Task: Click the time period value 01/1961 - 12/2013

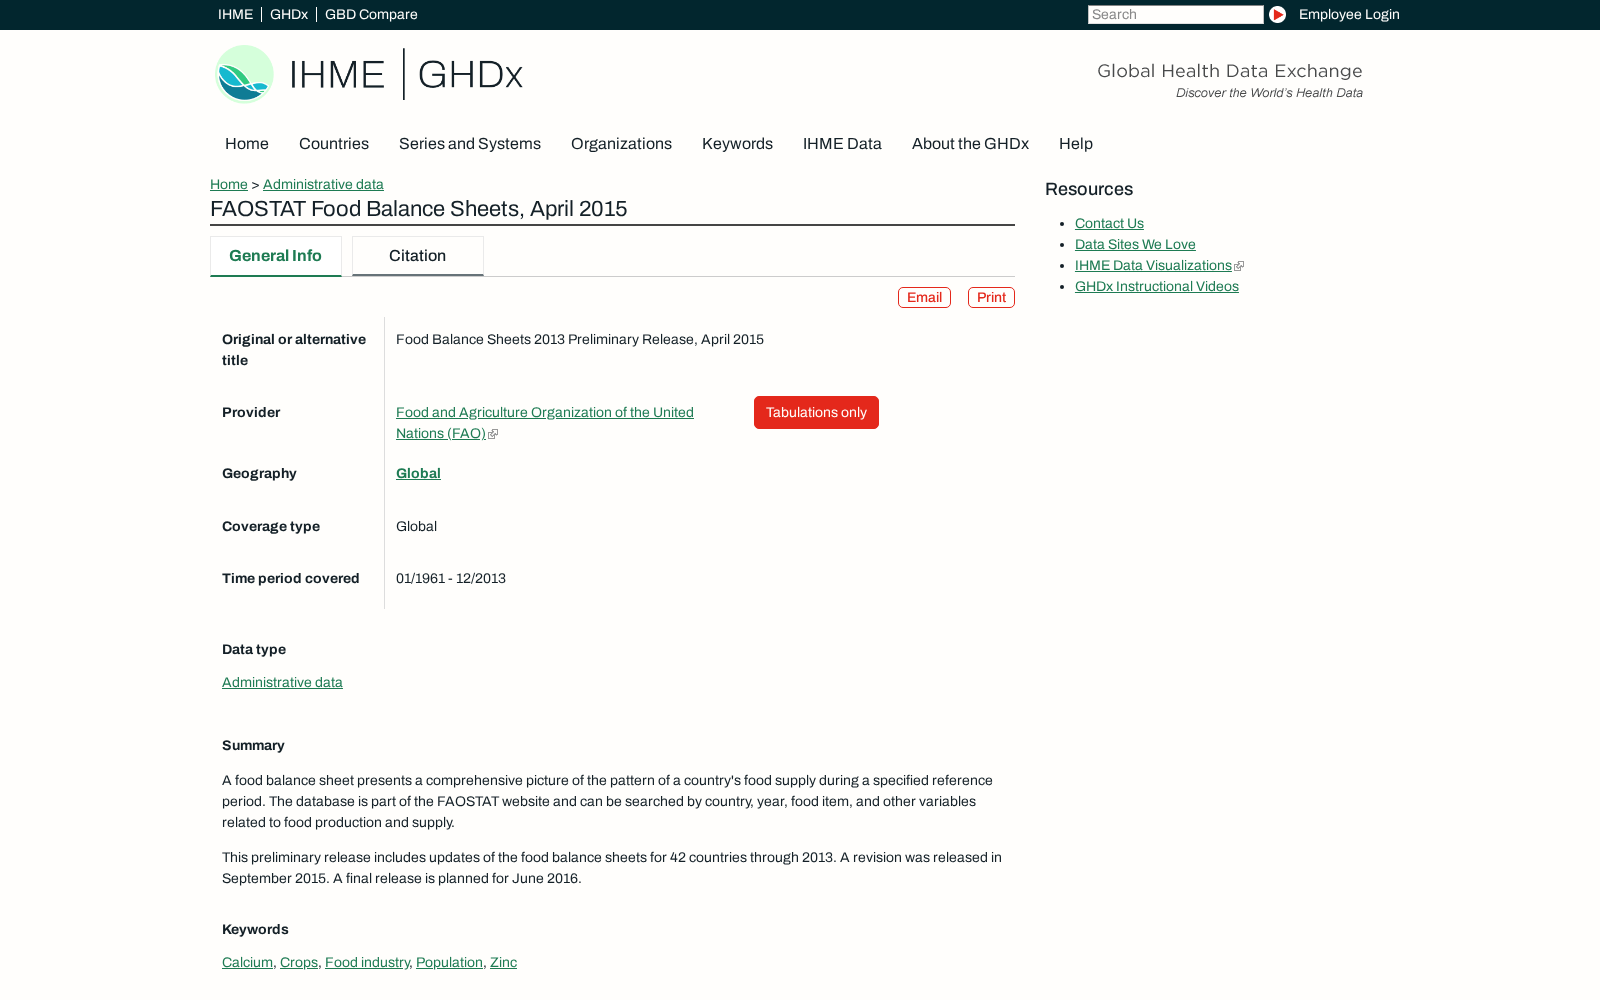Action: click(451, 579)
